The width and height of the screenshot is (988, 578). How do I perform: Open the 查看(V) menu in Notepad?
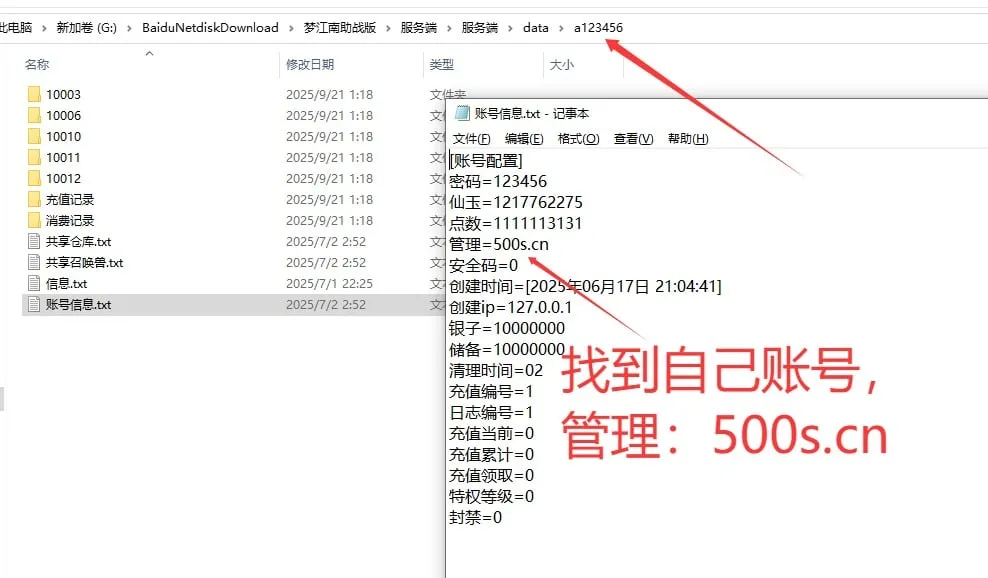coord(633,139)
